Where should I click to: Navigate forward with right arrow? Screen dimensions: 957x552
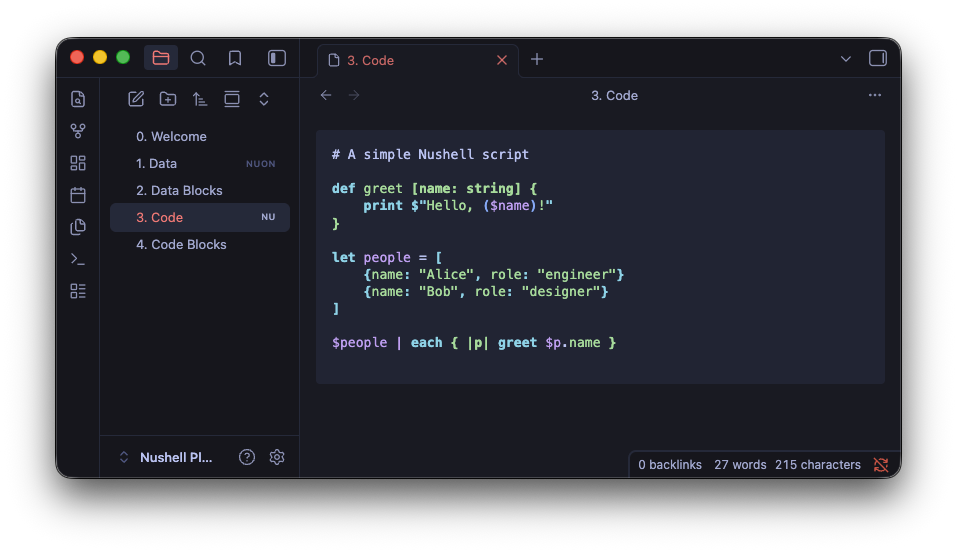click(x=354, y=95)
